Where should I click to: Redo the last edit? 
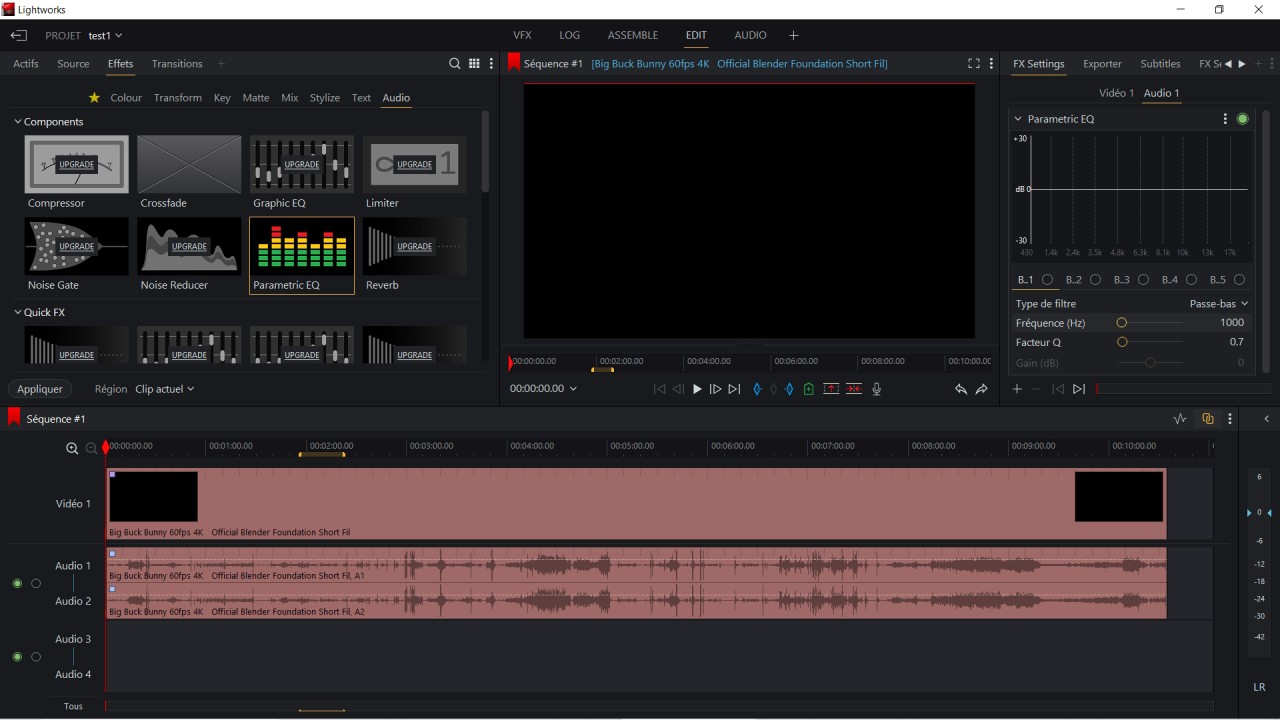pyautogui.click(x=982, y=389)
